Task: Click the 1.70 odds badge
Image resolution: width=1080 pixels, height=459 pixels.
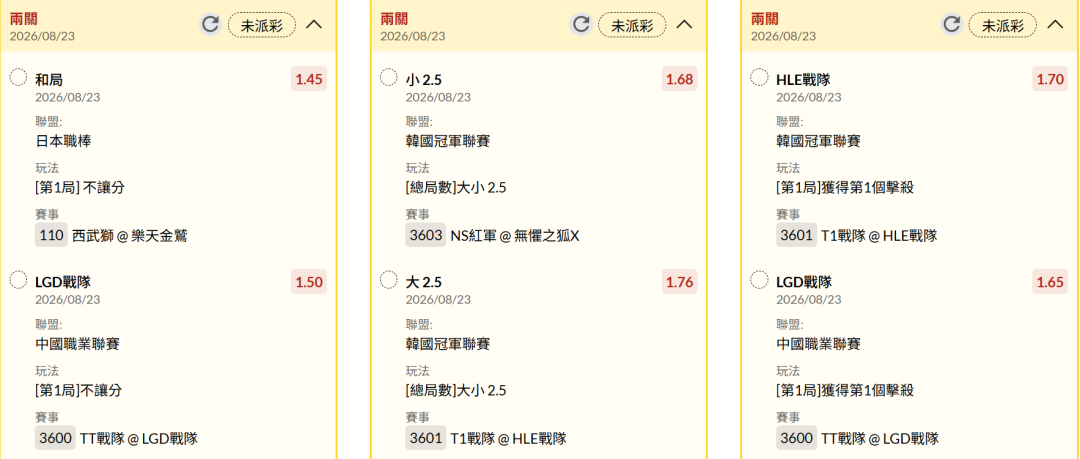Action: tap(1050, 79)
